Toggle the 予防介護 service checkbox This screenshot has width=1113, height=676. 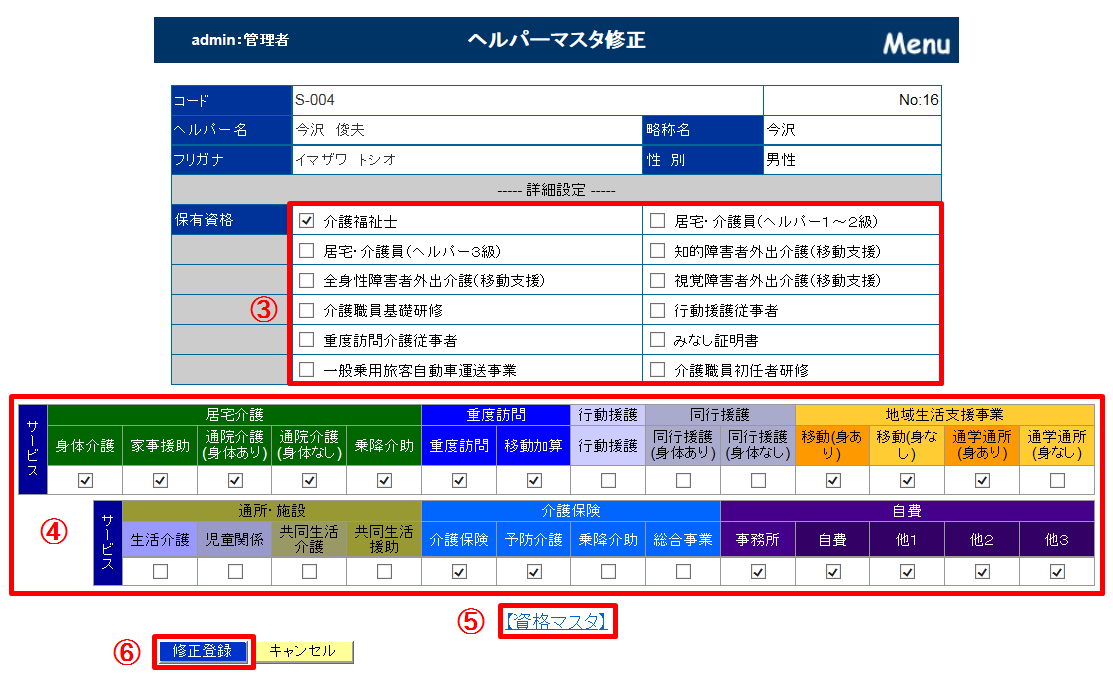[x=534, y=572]
